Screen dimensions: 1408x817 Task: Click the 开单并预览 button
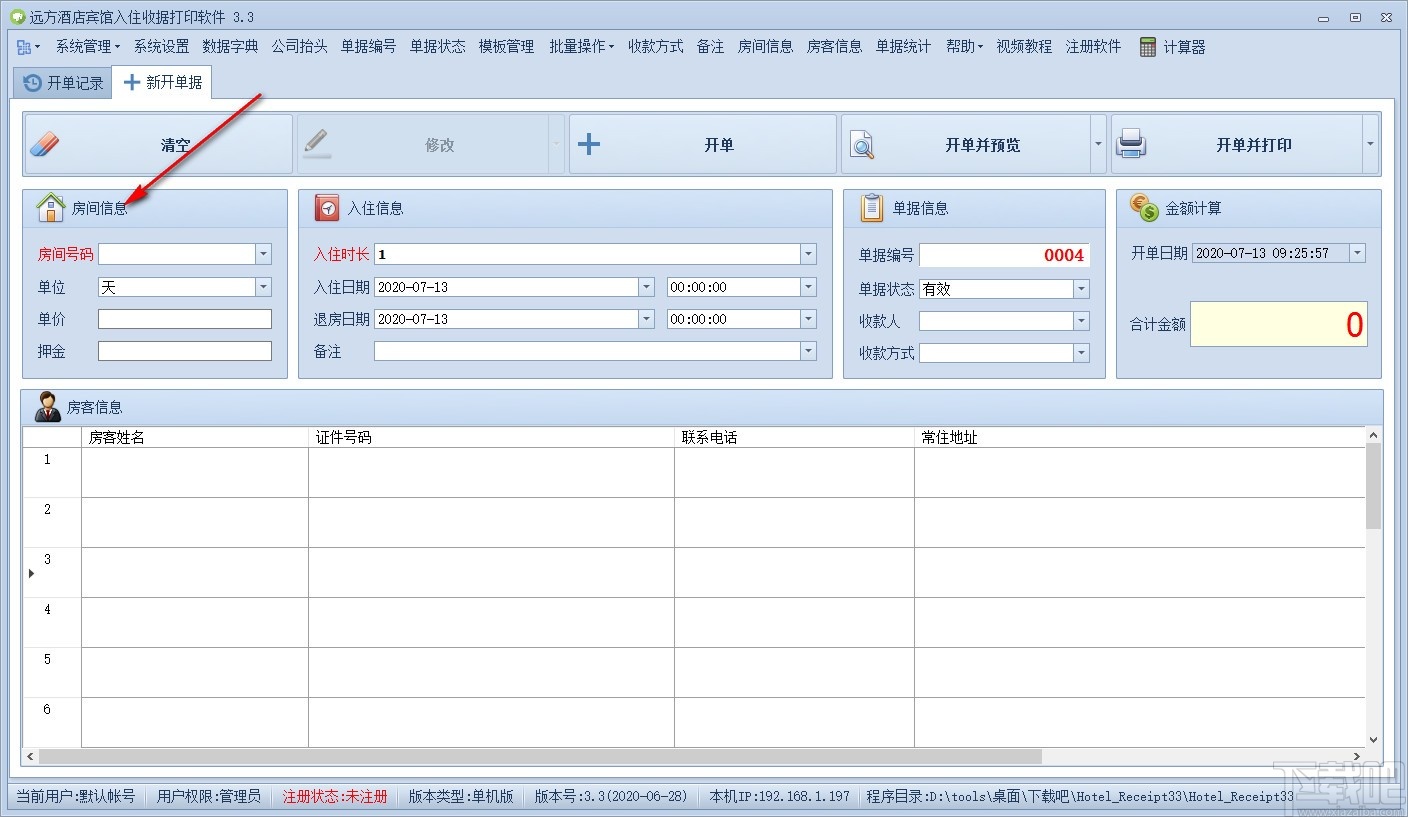point(966,145)
